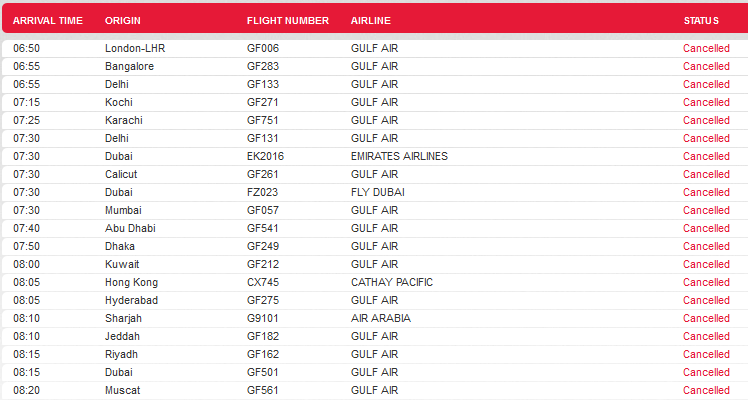The image size is (748, 400).
Task: Click CATHAY PACIFIC airline name
Action: click(x=392, y=282)
